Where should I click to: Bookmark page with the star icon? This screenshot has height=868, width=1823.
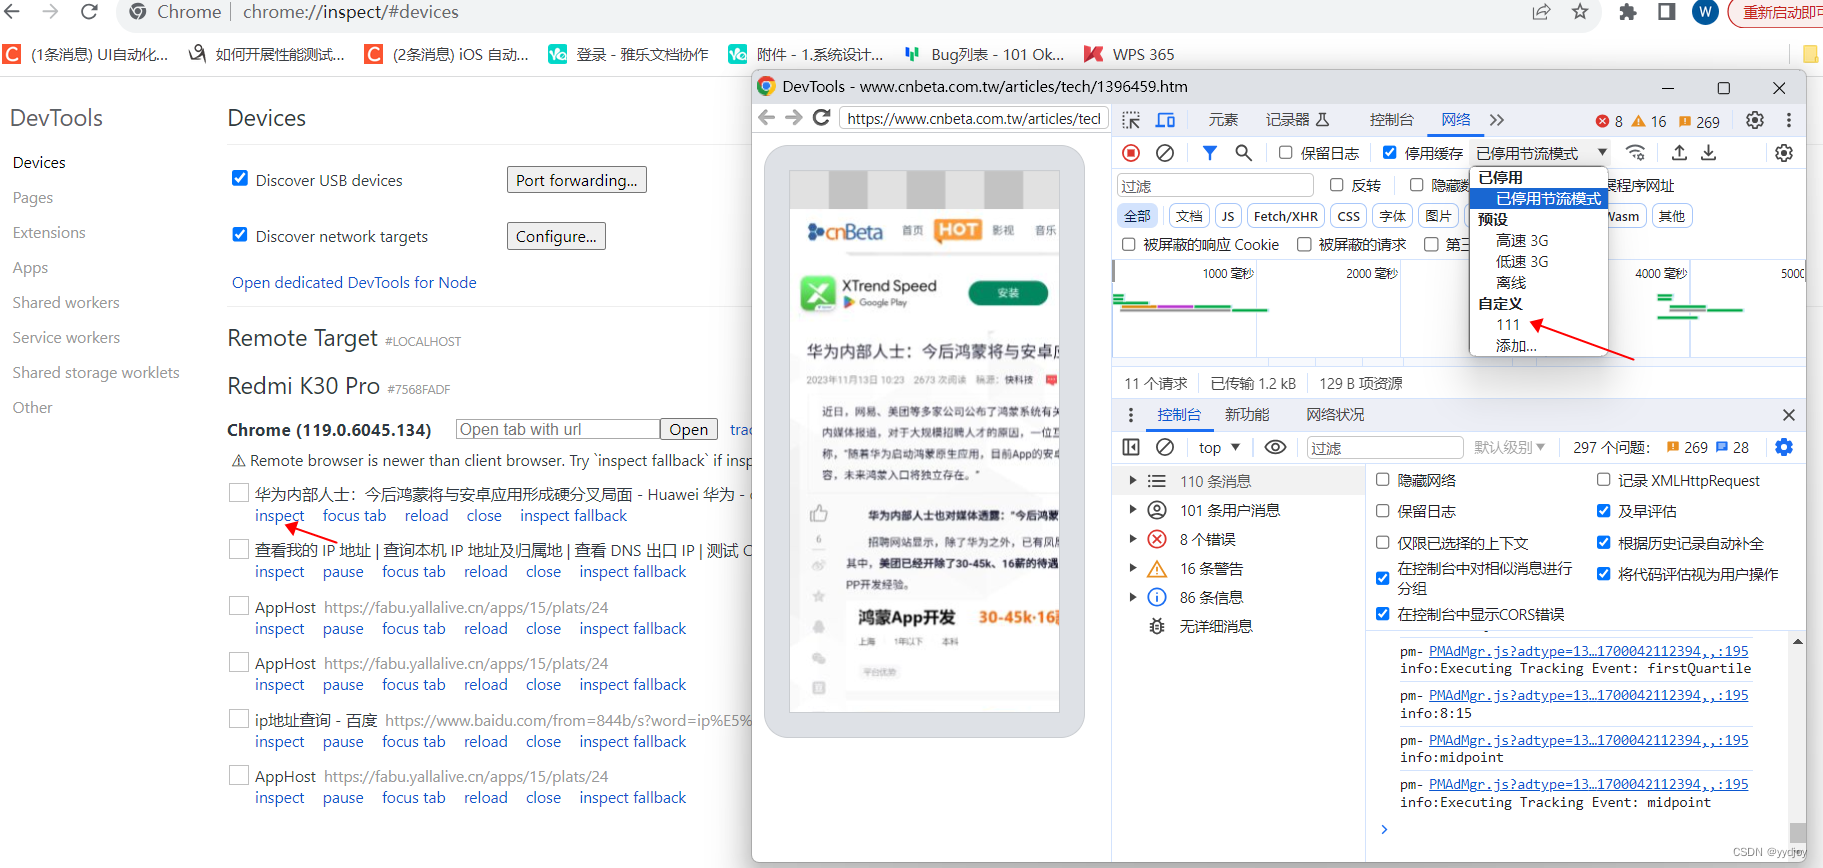point(1580,12)
